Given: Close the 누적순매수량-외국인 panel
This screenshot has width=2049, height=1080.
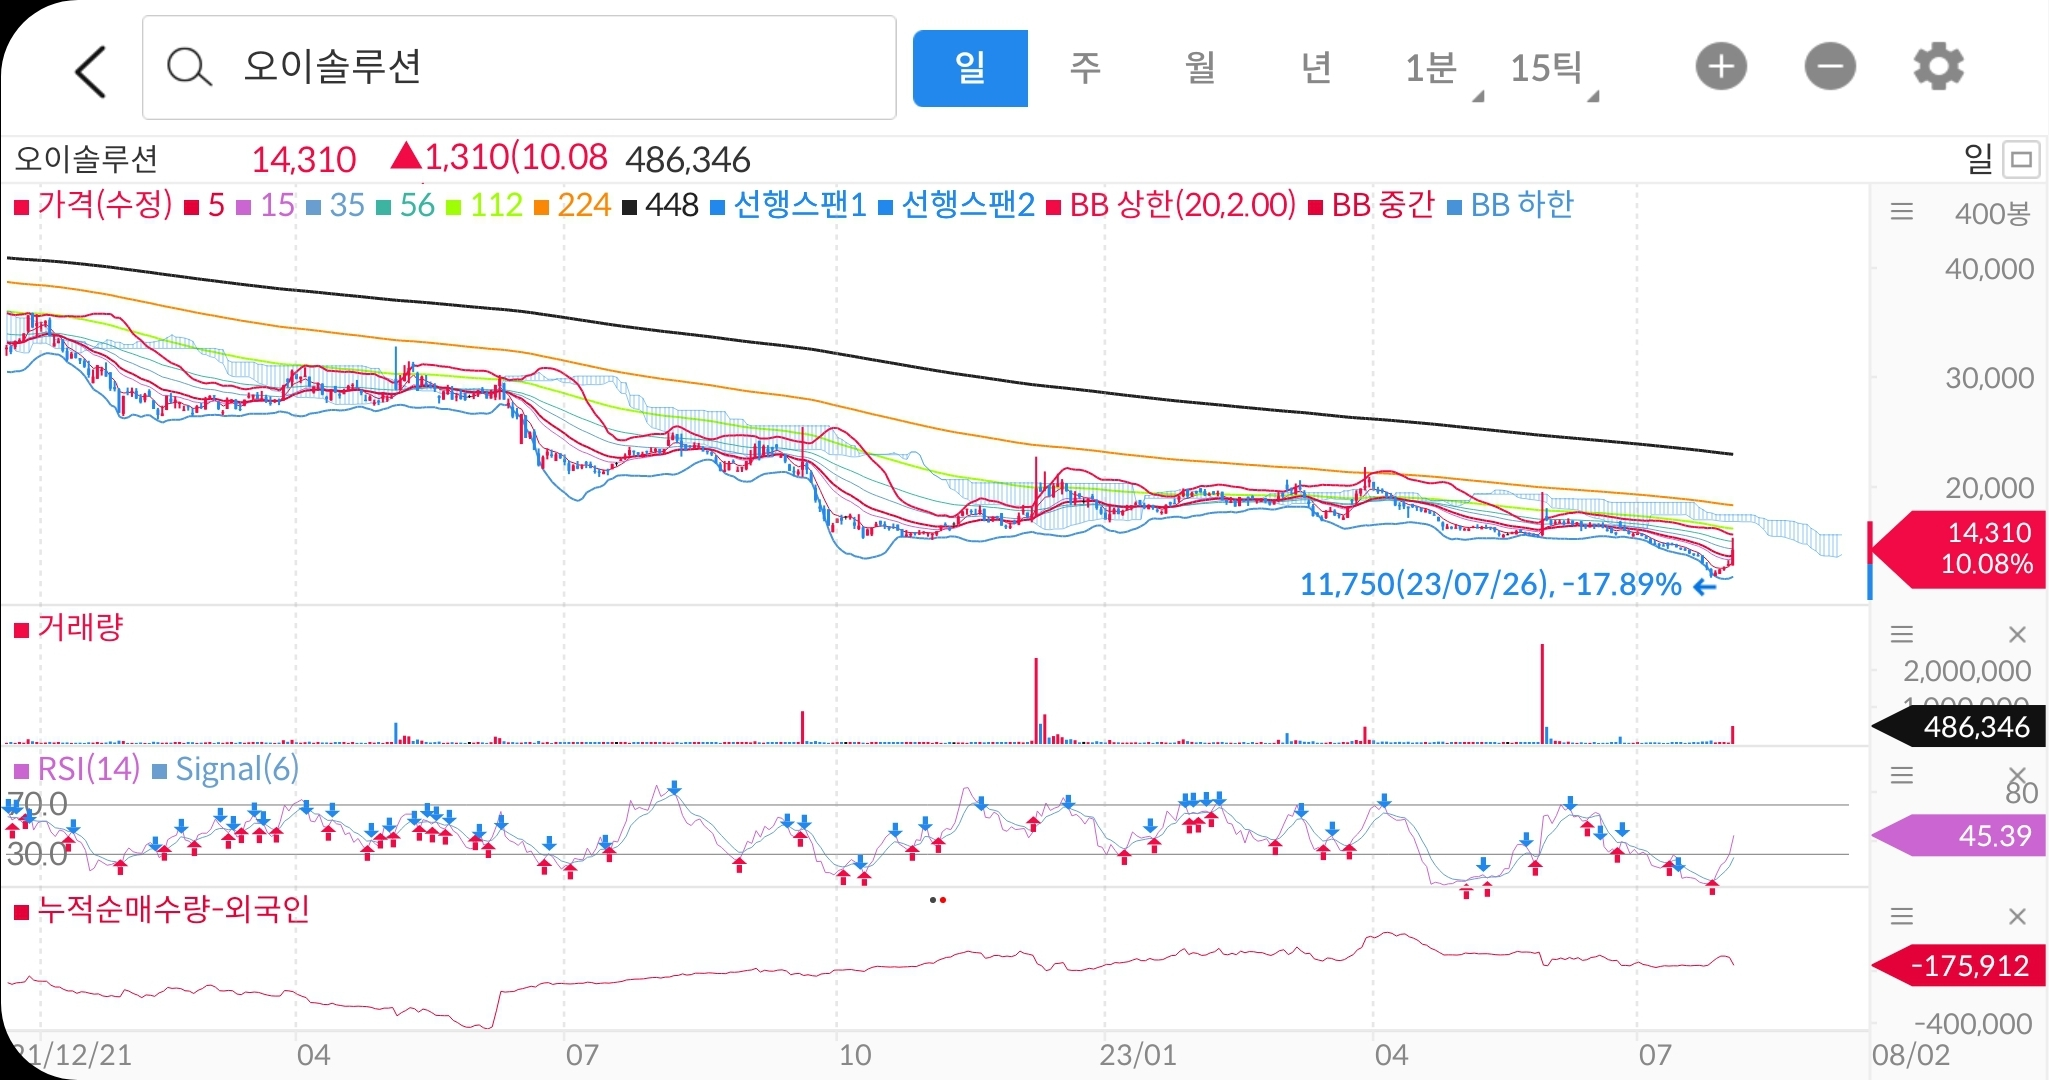Looking at the screenshot, I should click(2017, 916).
